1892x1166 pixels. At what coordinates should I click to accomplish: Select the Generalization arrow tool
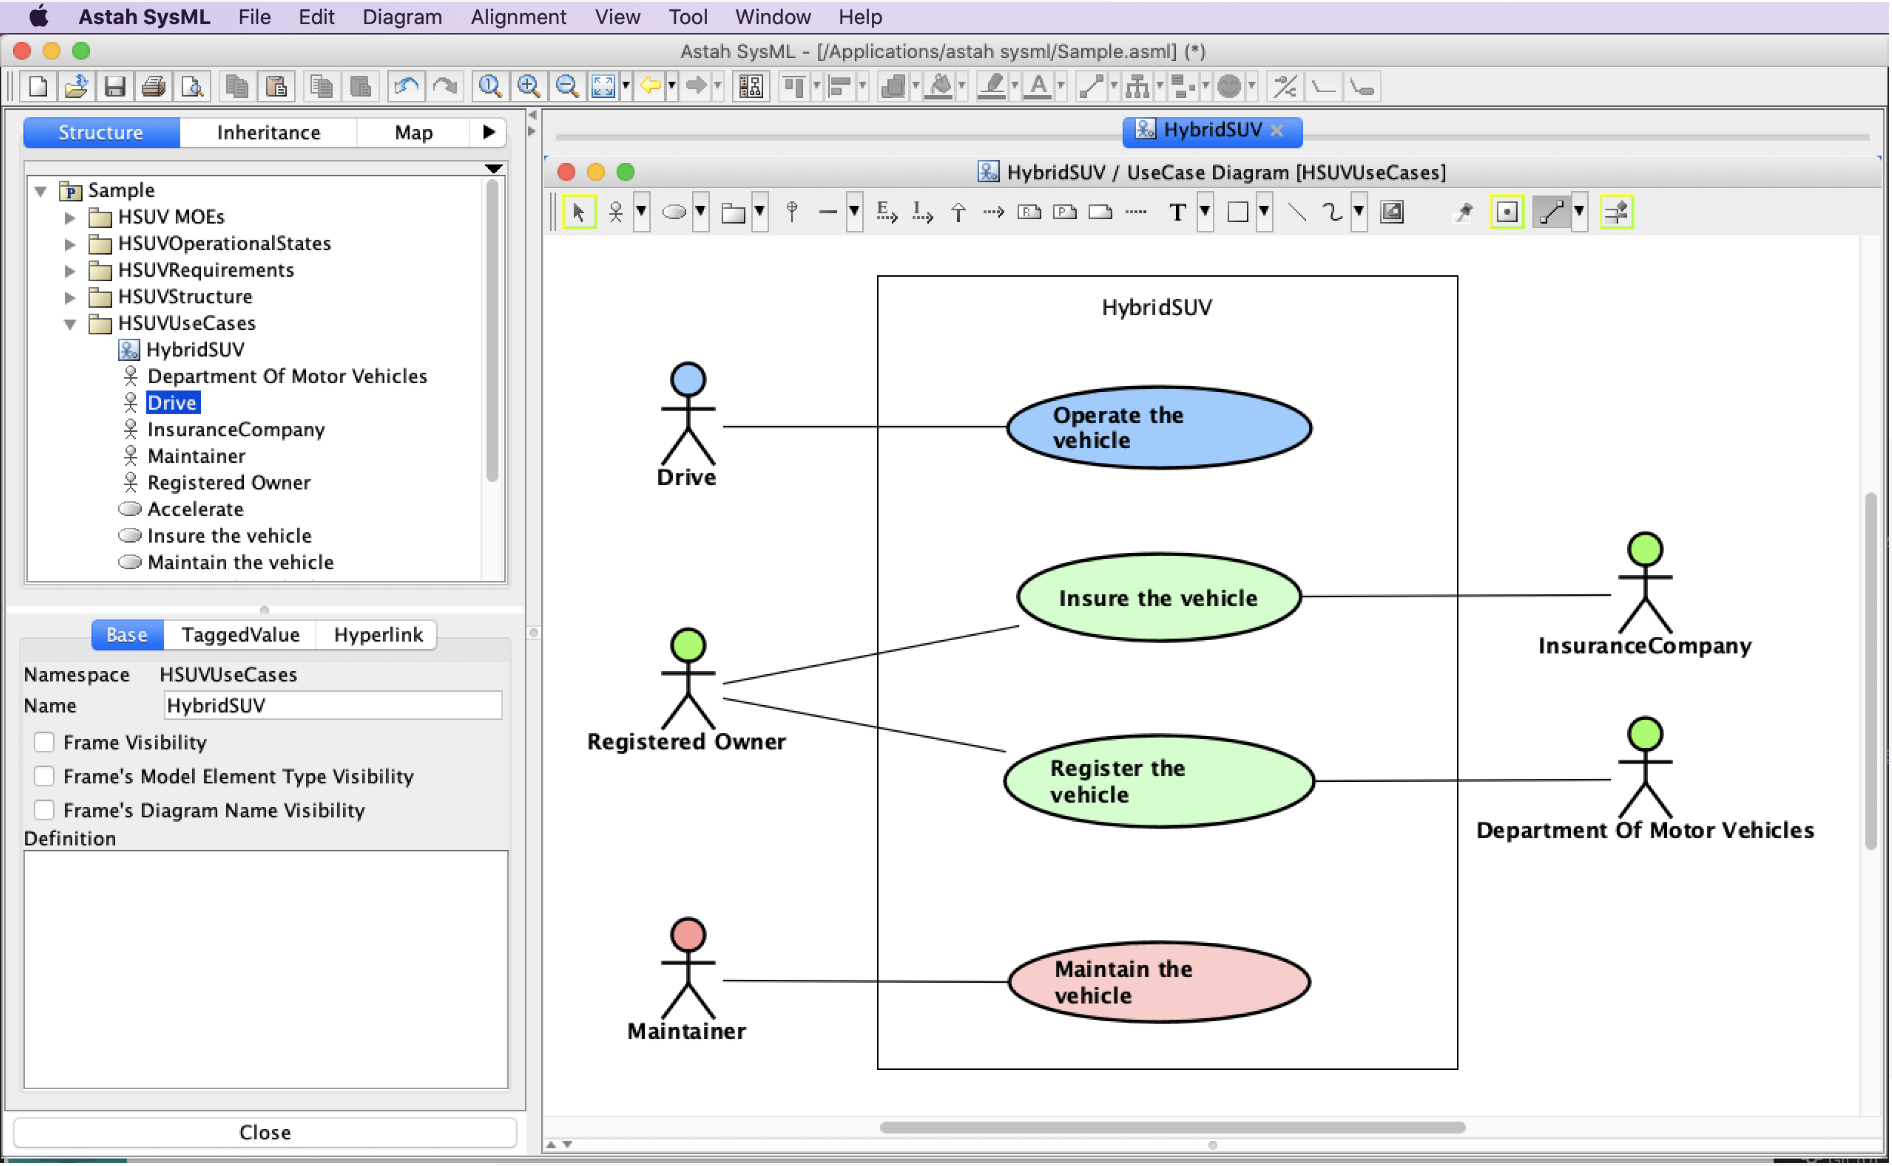tap(958, 212)
